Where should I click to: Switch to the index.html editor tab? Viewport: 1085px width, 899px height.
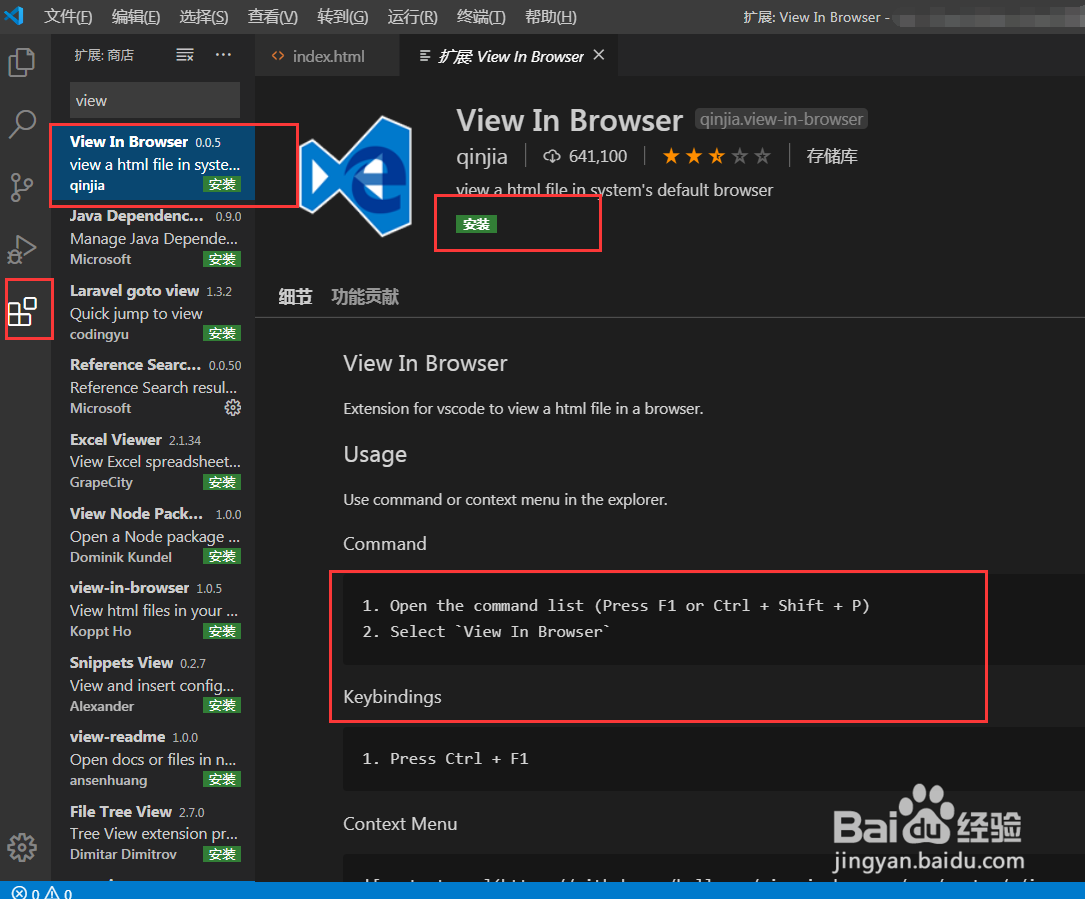tap(327, 56)
